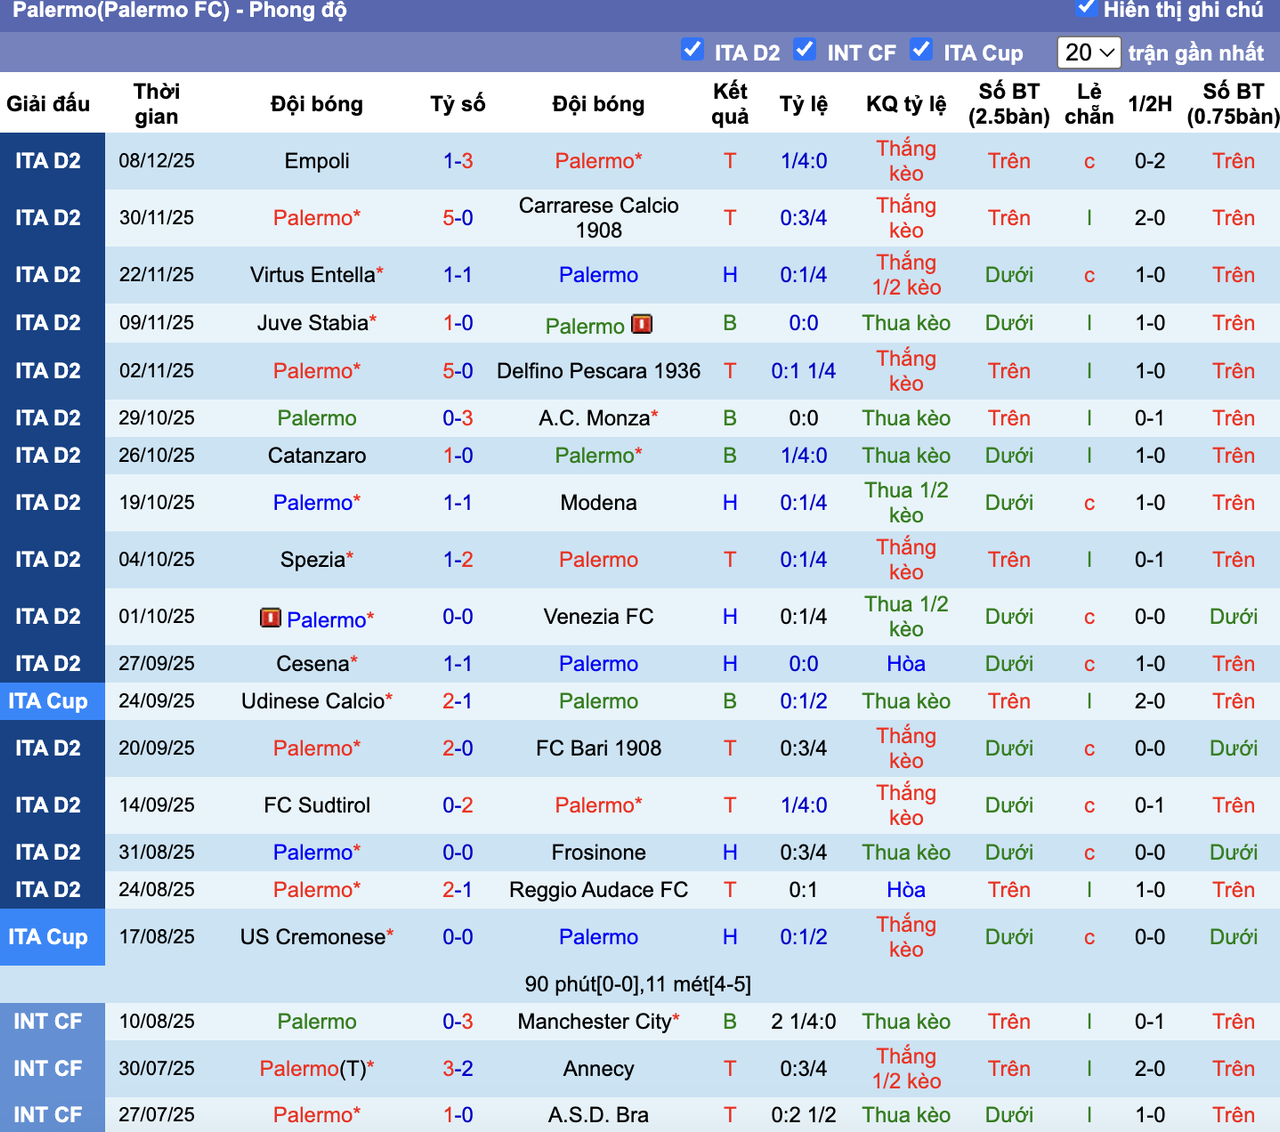This screenshot has width=1280, height=1132.
Task: Click the 'KQ tỷ lệ' column header
Action: point(906,104)
